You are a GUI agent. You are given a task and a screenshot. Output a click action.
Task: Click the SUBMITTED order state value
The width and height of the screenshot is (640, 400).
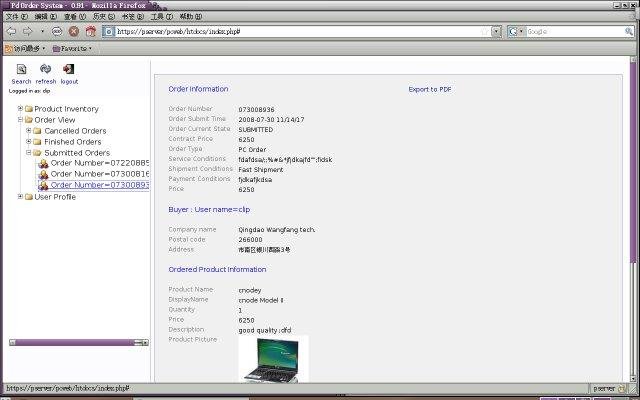click(x=256, y=130)
